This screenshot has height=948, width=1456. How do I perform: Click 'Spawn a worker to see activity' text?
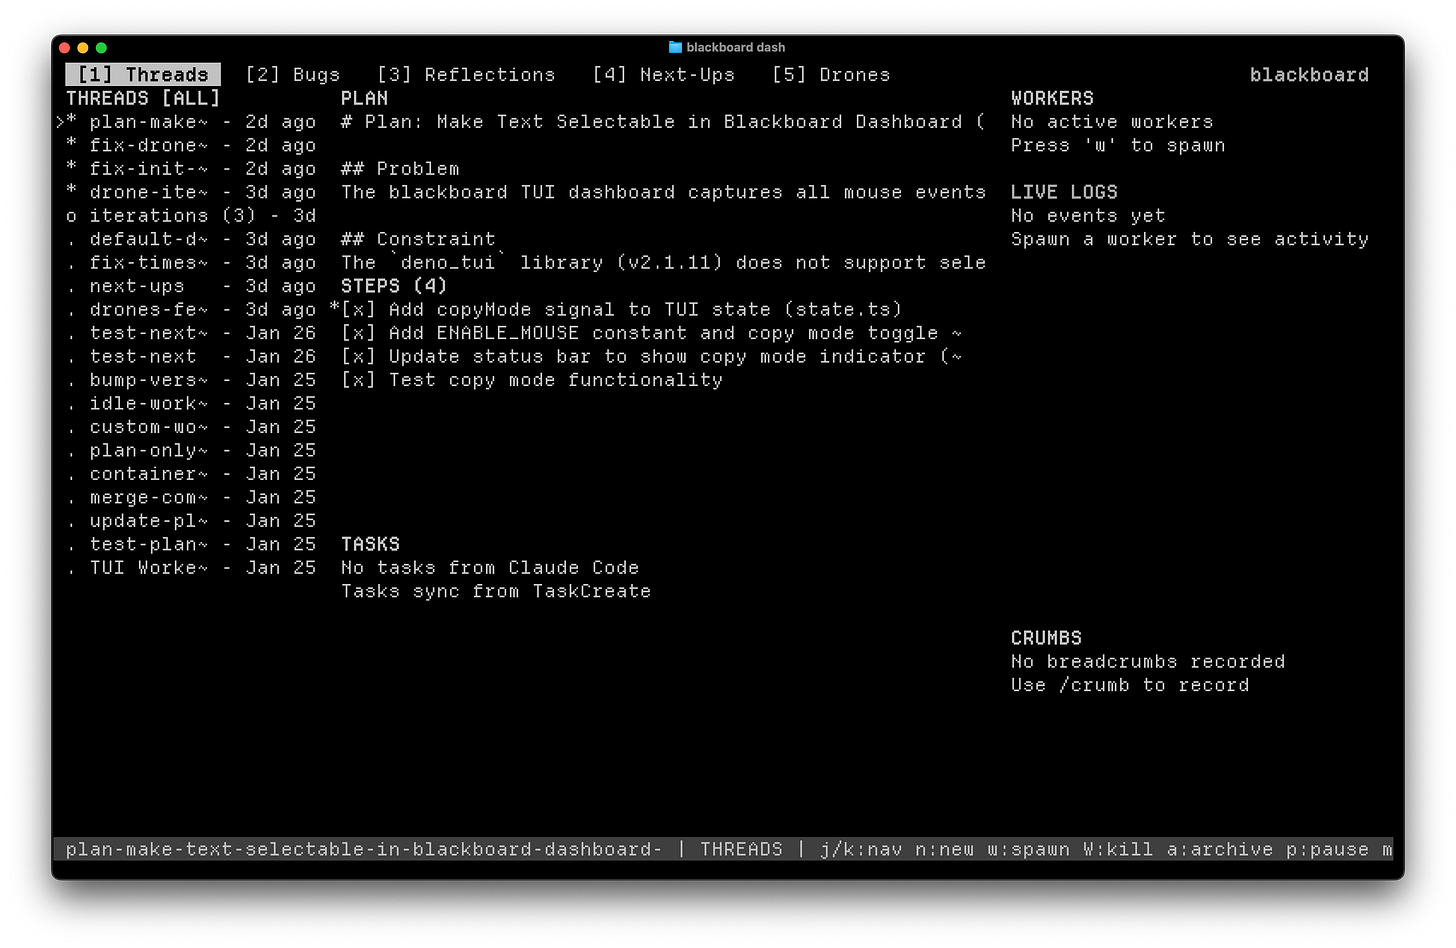(x=1190, y=239)
